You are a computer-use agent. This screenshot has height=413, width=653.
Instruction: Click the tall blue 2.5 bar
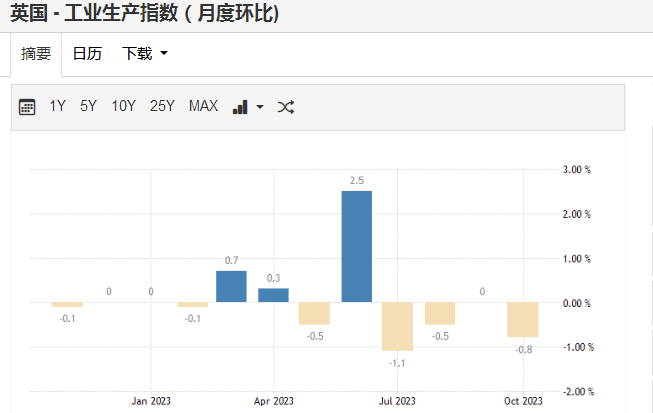(x=356, y=247)
